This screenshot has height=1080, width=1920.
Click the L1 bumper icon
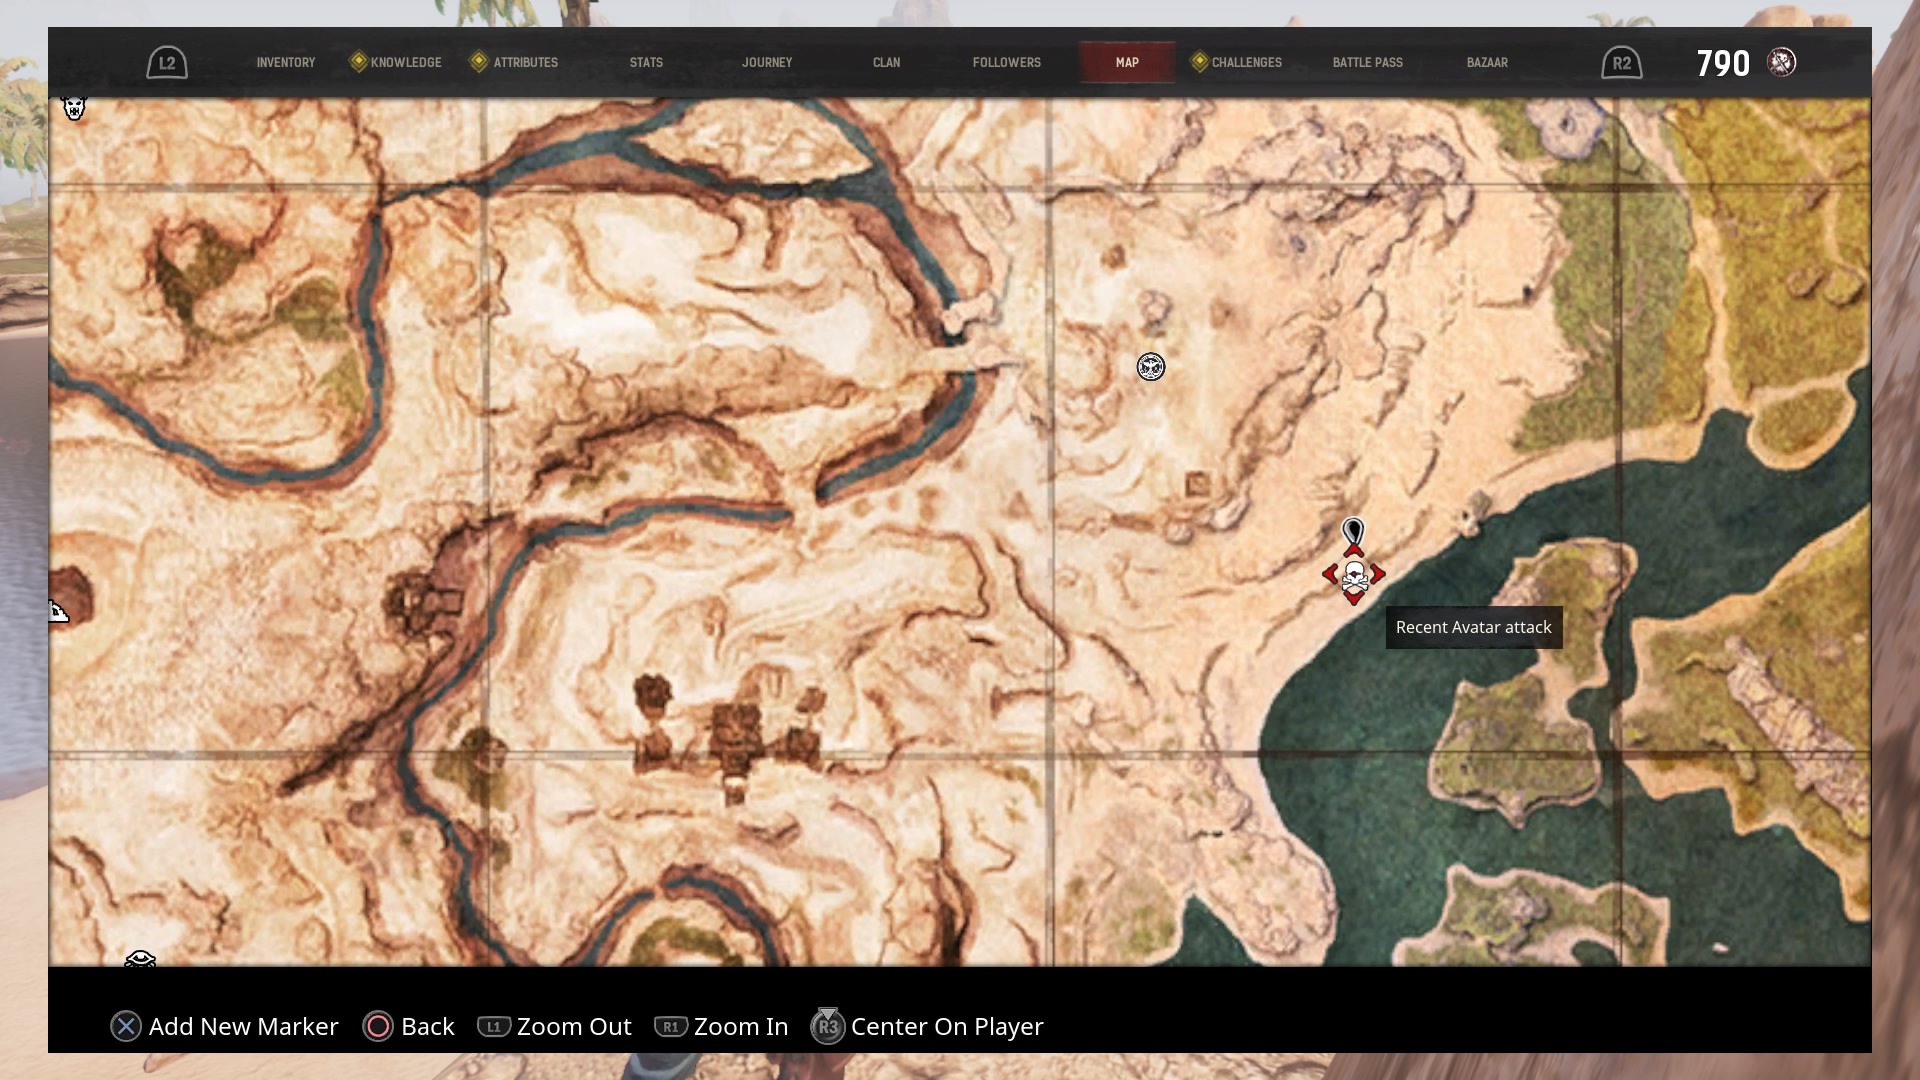pos(494,1026)
